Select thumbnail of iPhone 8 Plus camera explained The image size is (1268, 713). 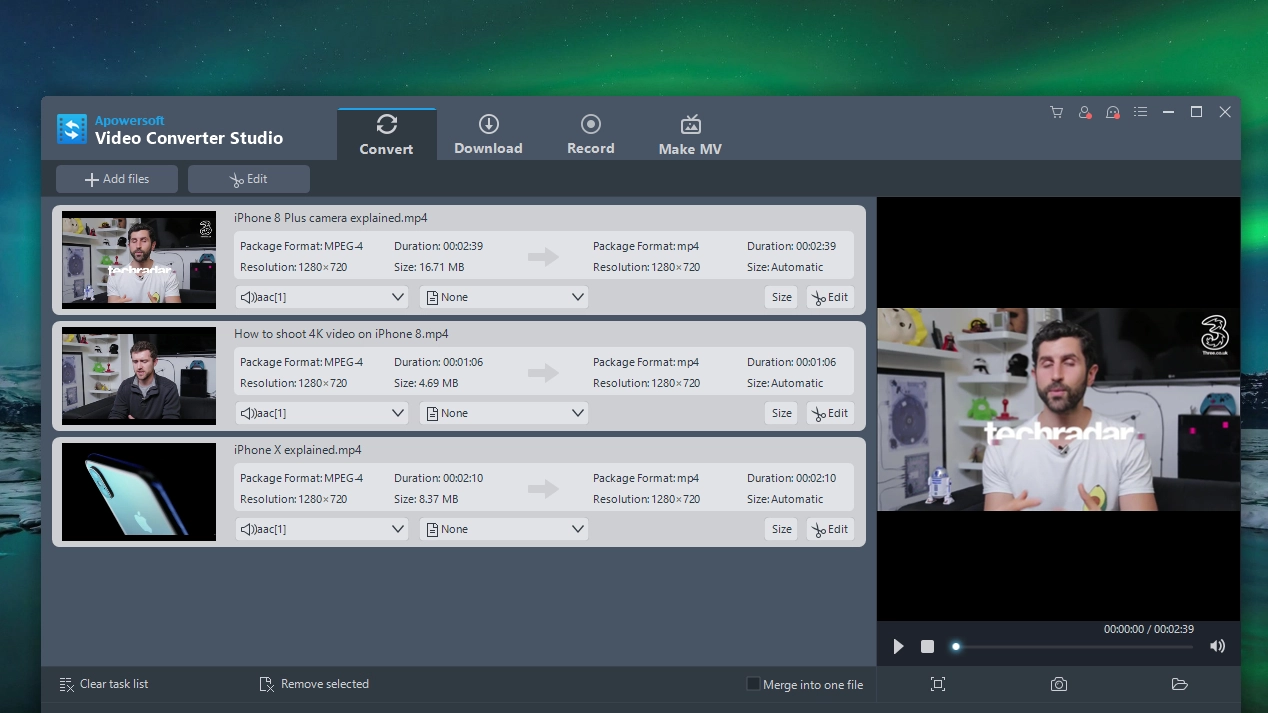click(139, 260)
